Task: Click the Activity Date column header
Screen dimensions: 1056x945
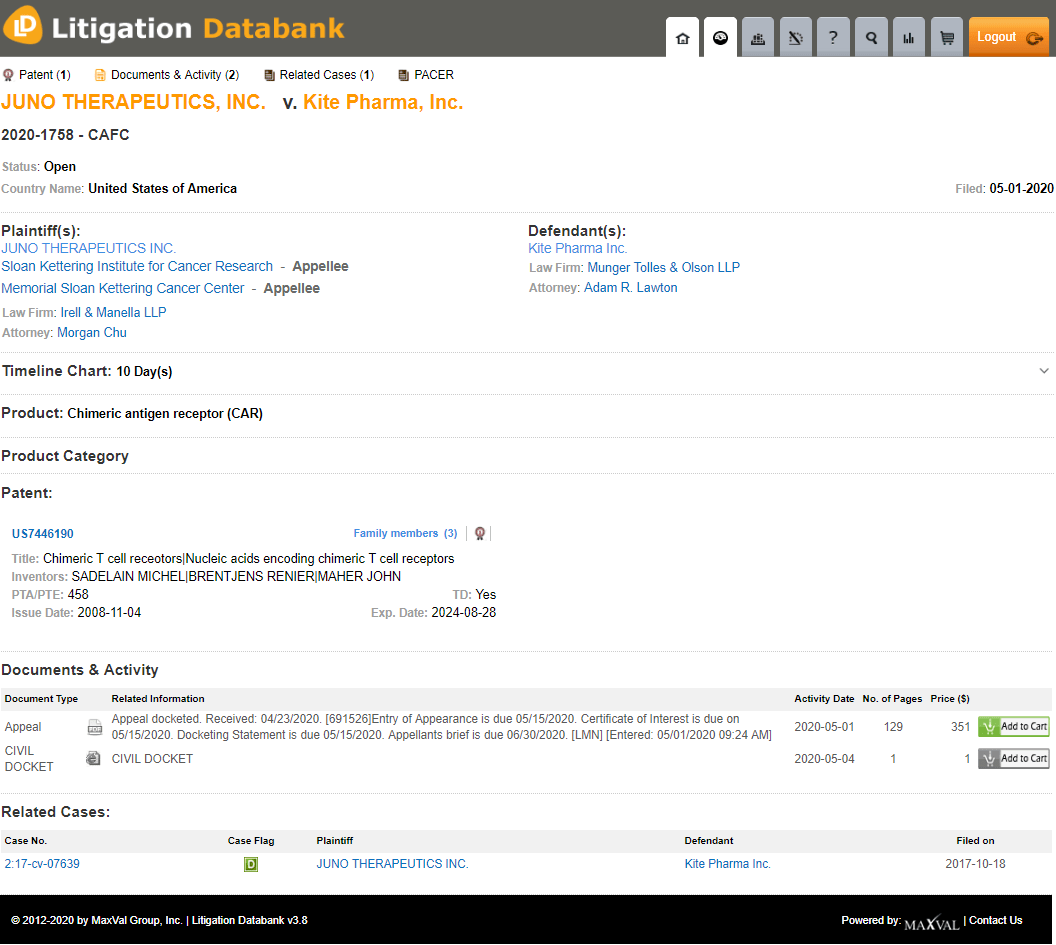Action: tap(824, 699)
